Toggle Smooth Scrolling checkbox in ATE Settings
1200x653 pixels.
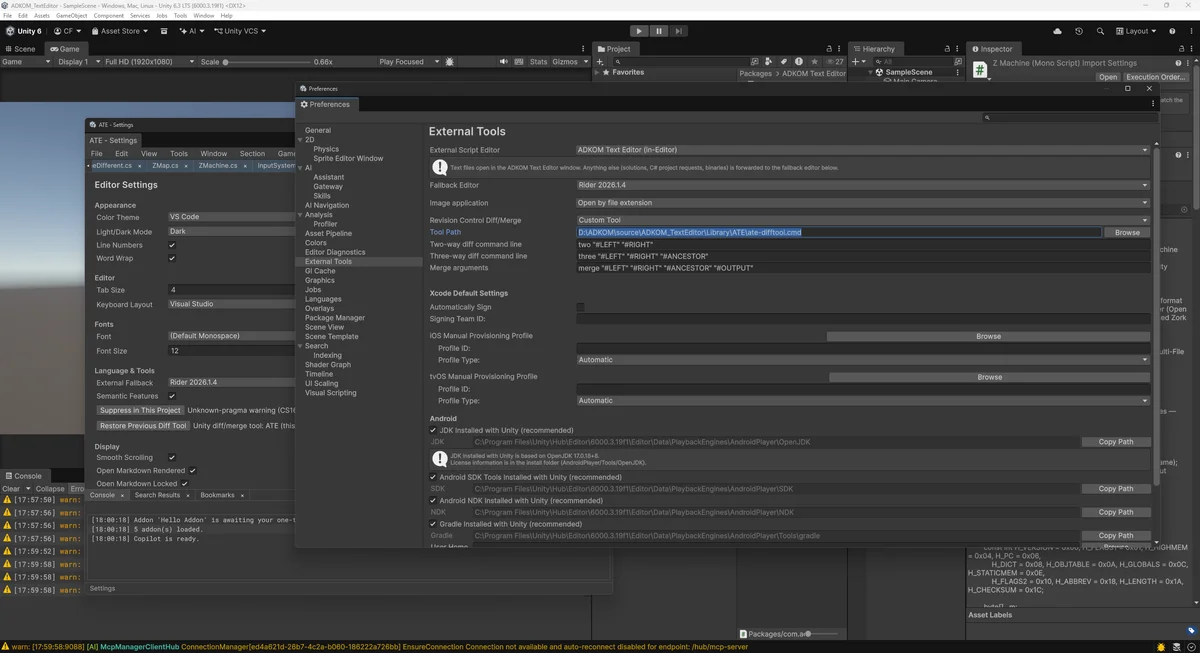pyautogui.click(x=172, y=457)
